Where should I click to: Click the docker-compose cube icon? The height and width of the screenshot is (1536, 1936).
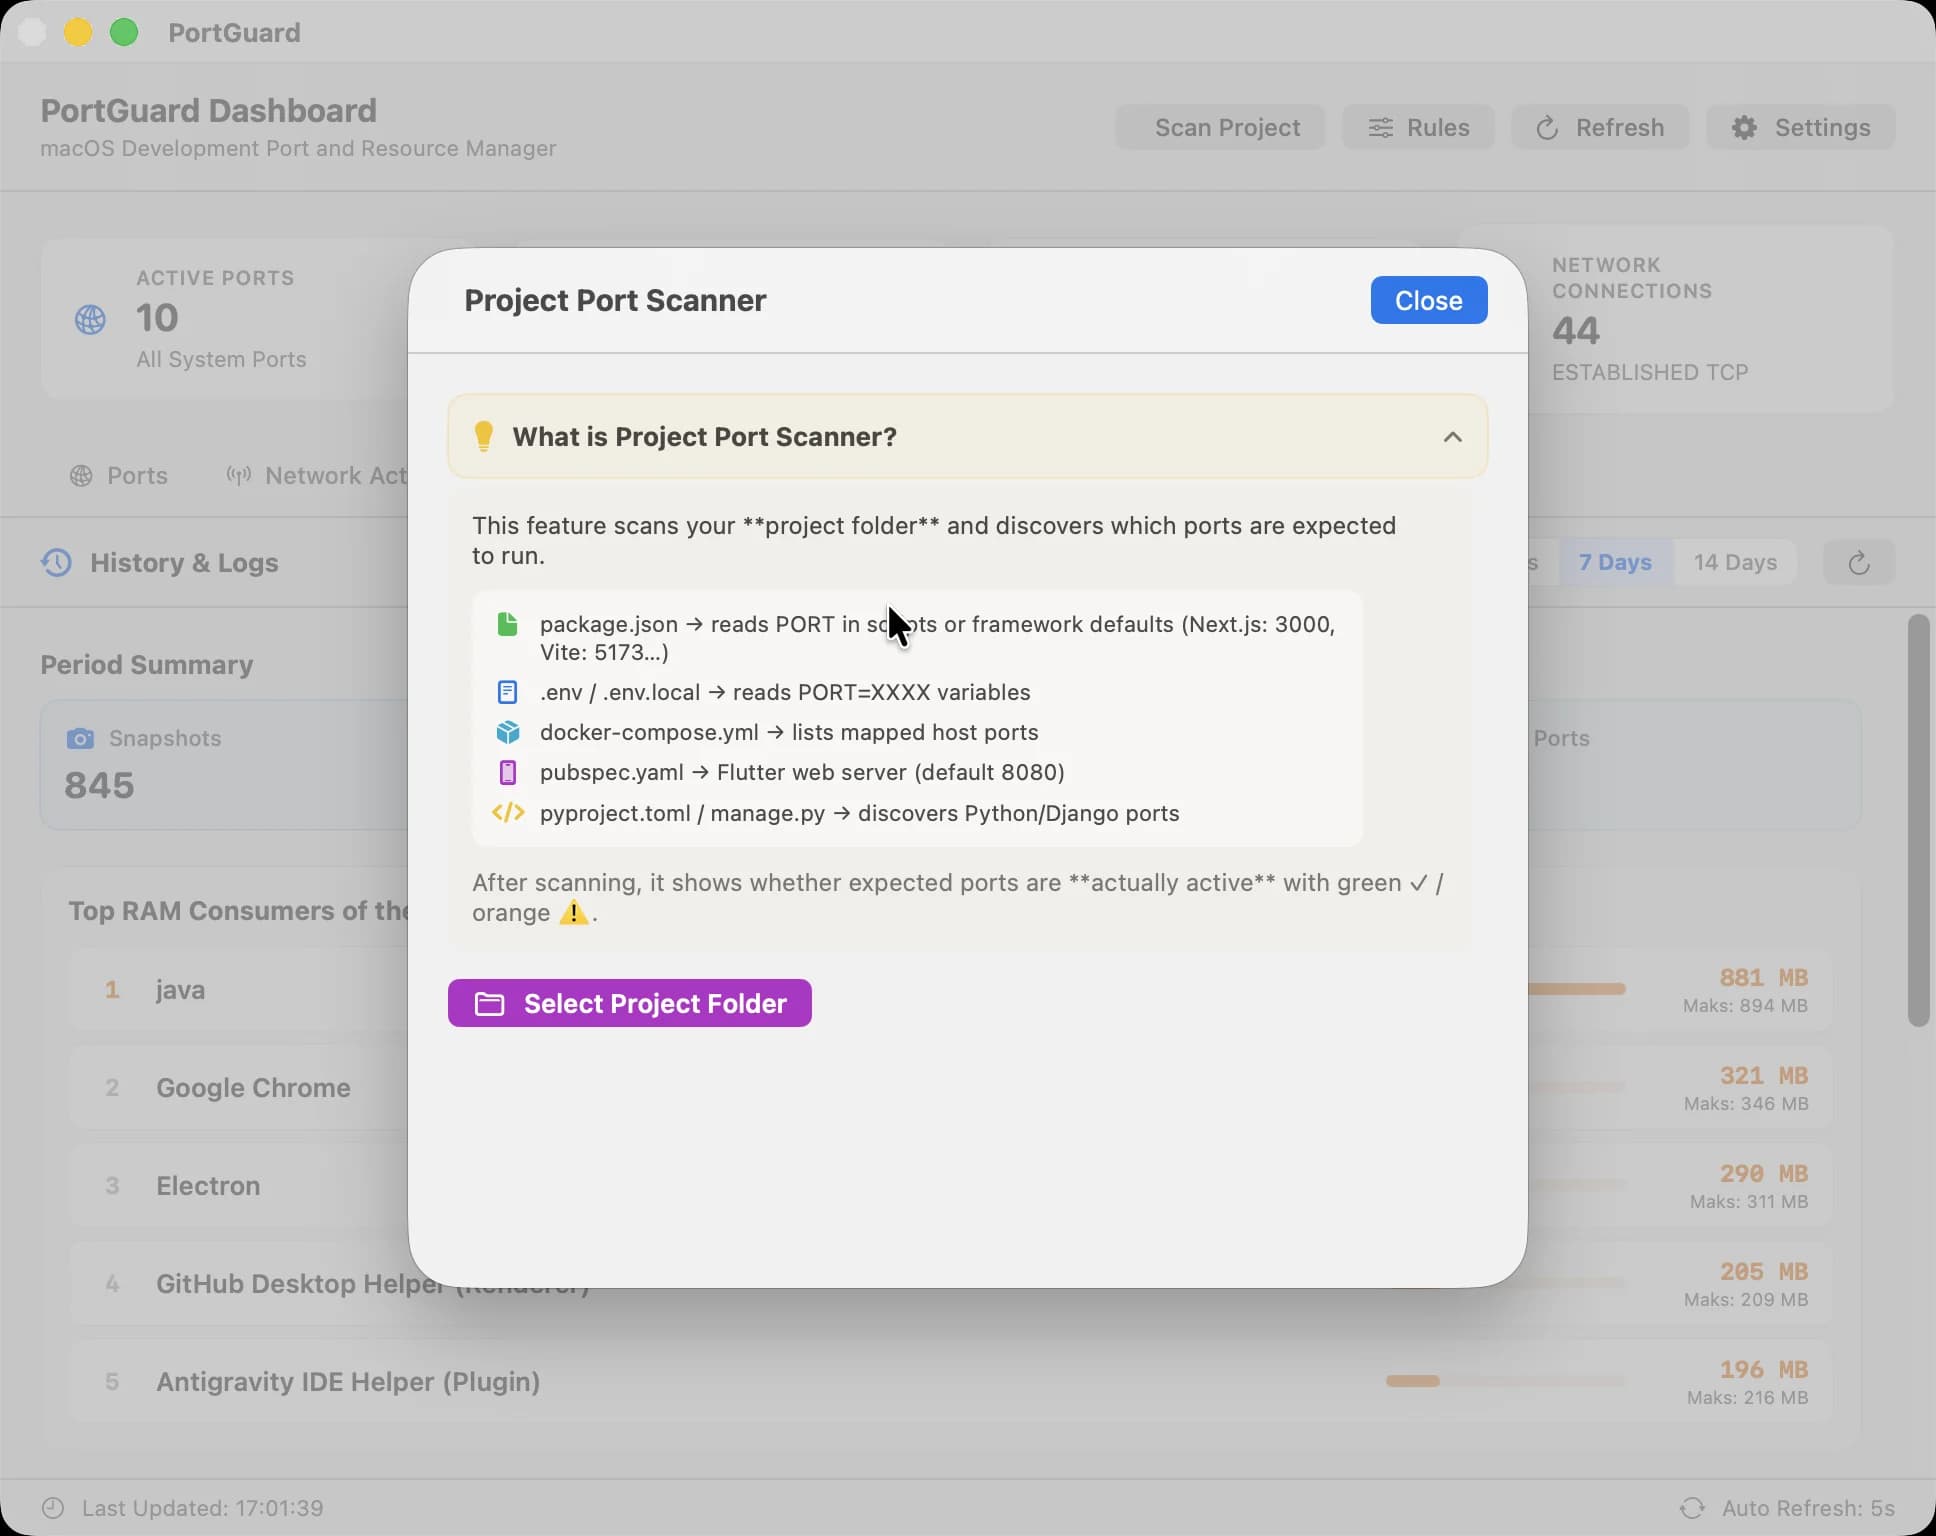pos(508,732)
